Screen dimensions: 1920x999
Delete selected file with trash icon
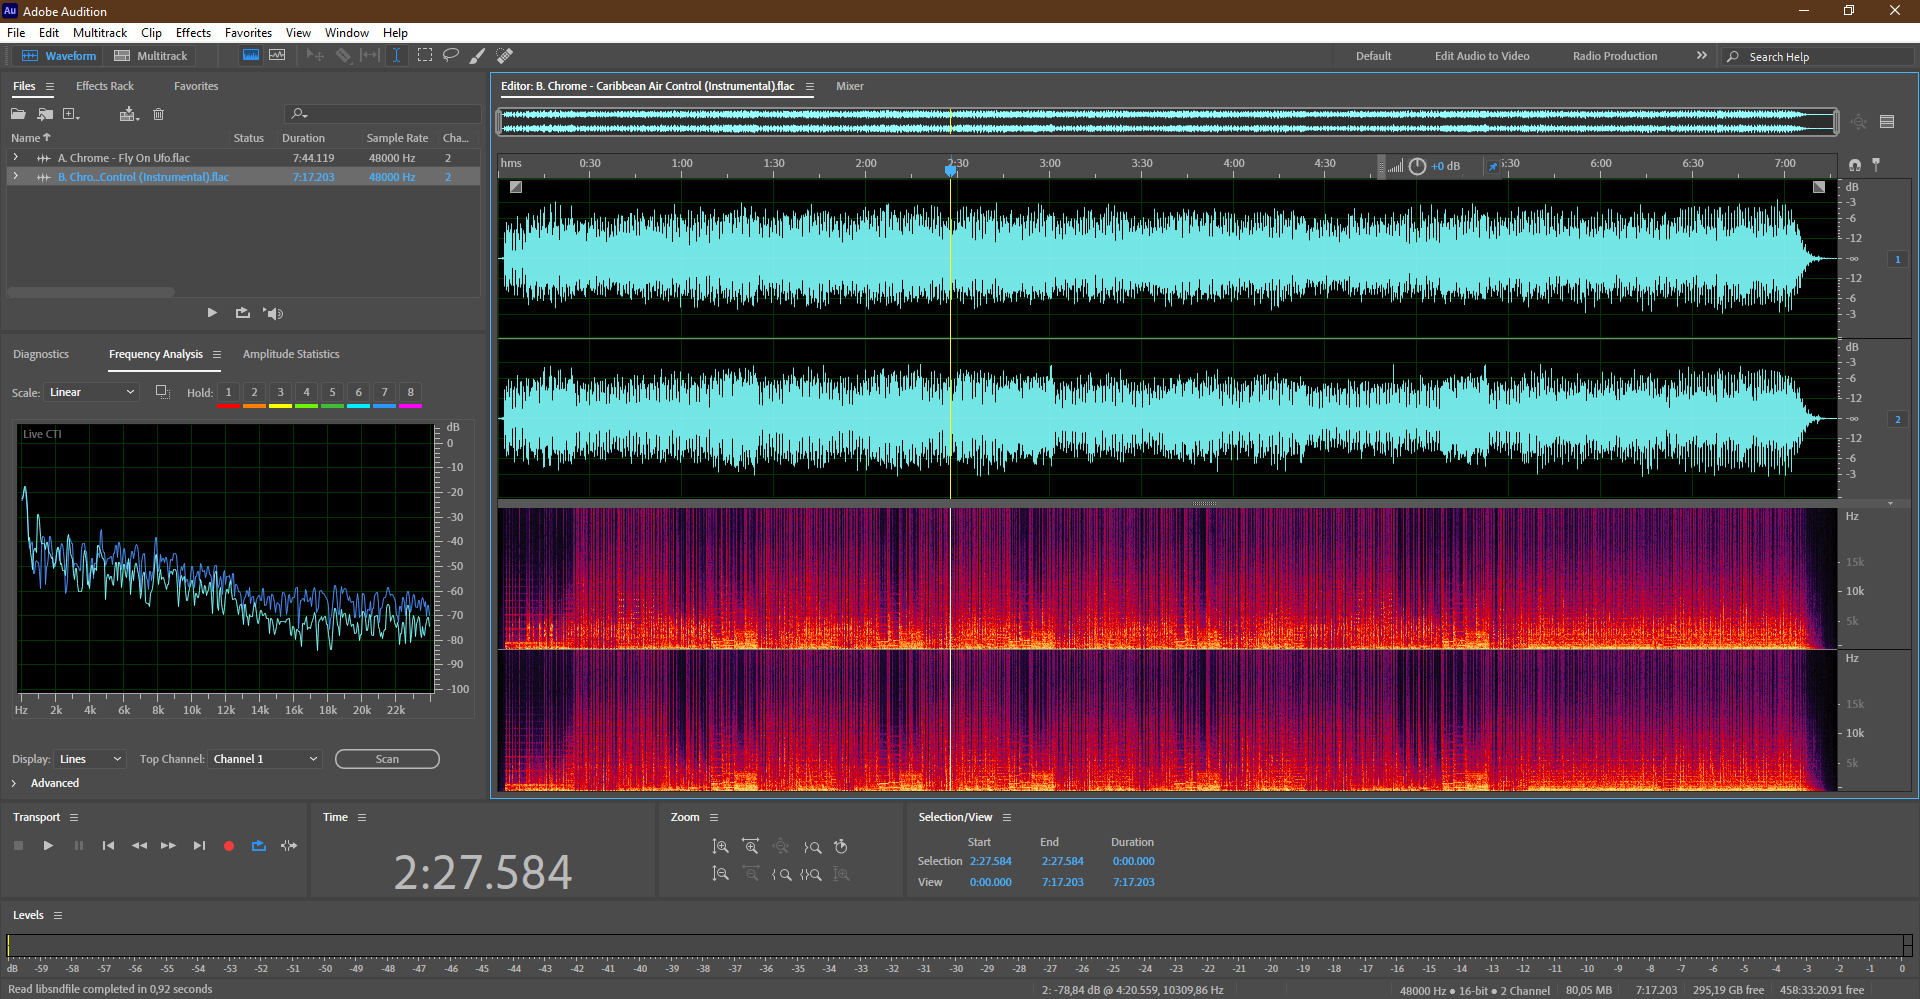[x=158, y=114]
